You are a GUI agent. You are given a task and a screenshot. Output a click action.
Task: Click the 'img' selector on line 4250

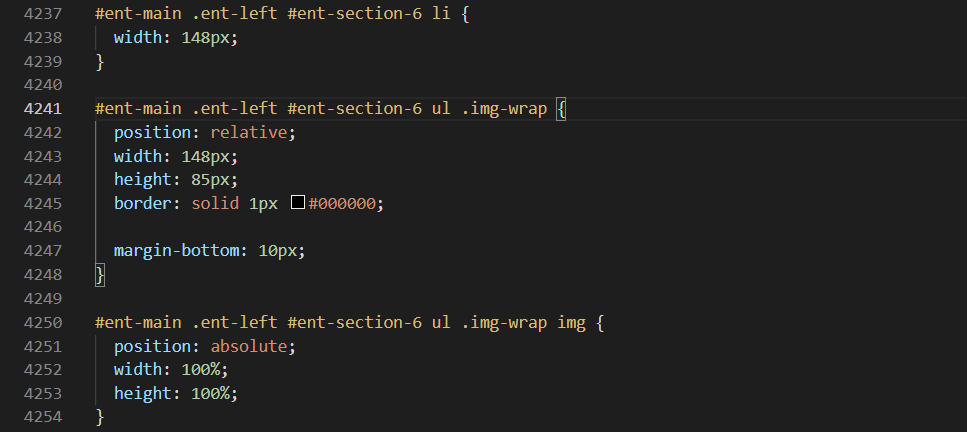point(571,322)
